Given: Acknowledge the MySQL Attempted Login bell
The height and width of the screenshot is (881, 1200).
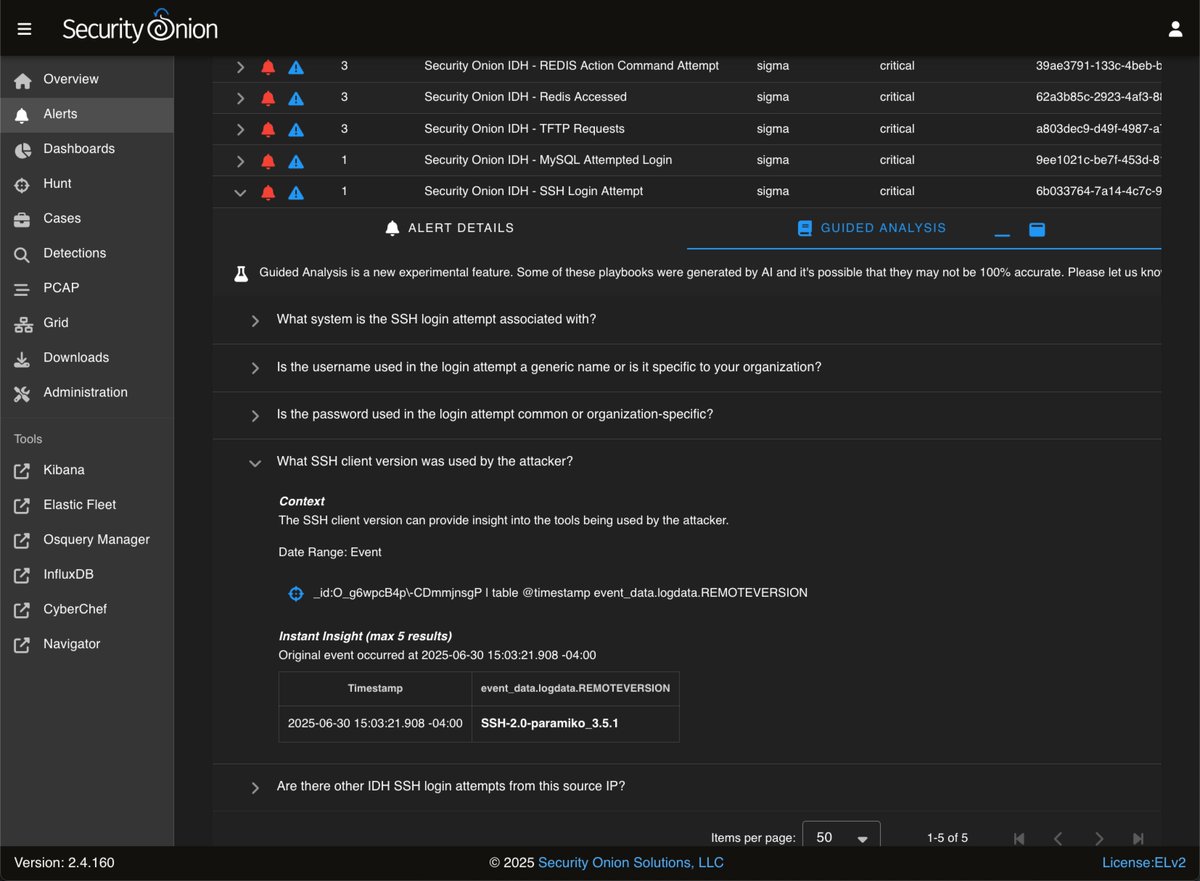Looking at the screenshot, I should (x=268, y=161).
